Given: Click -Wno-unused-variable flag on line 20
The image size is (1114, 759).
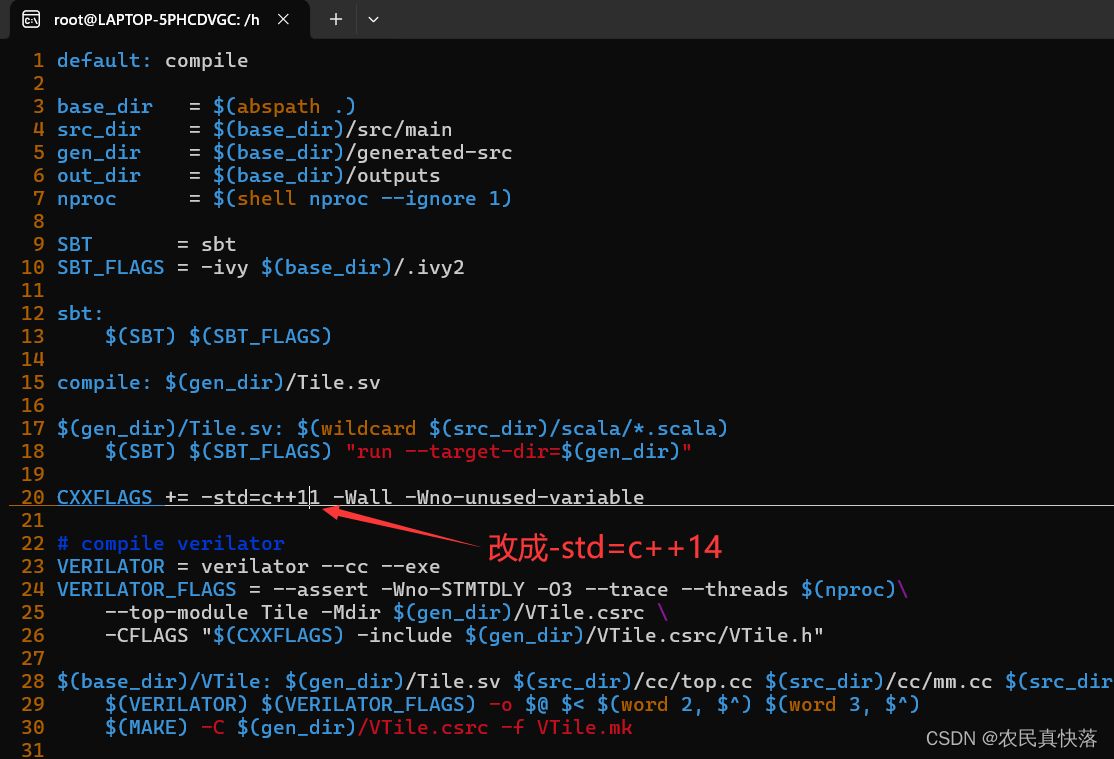Looking at the screenshot, I should pos(524,497).
